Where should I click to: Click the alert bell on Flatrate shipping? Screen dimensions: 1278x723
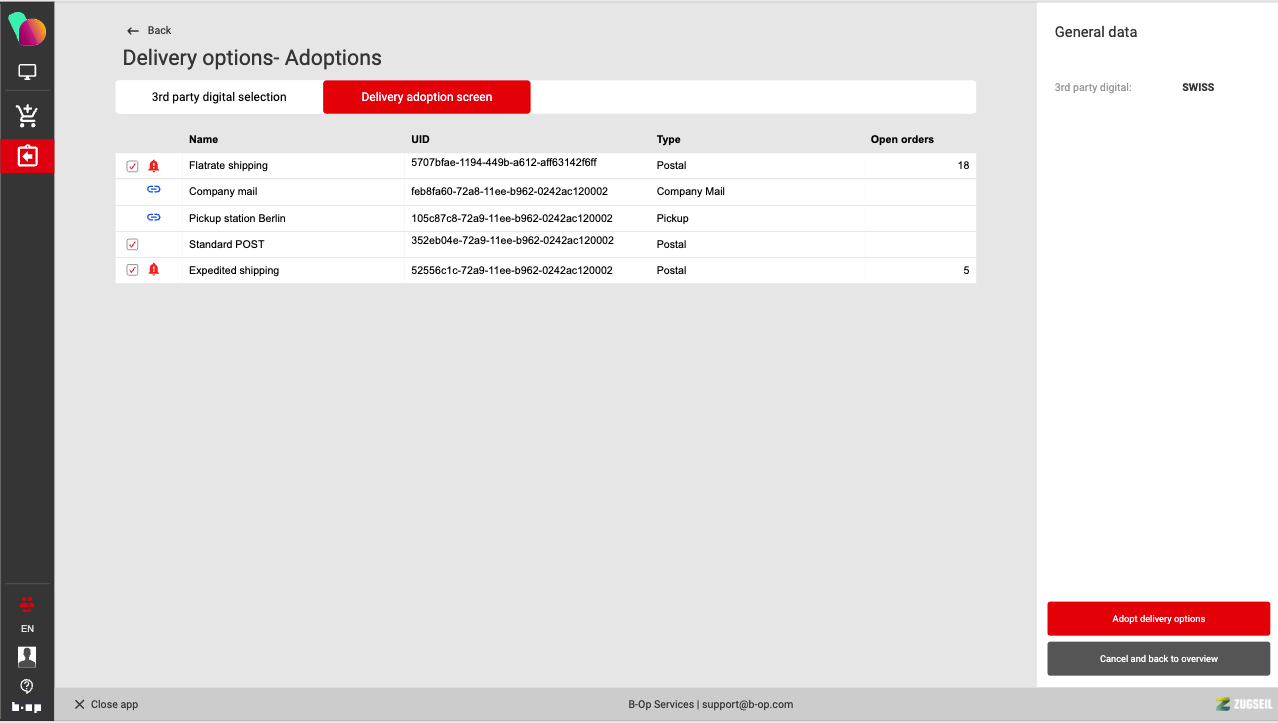(x=154, y=166)
